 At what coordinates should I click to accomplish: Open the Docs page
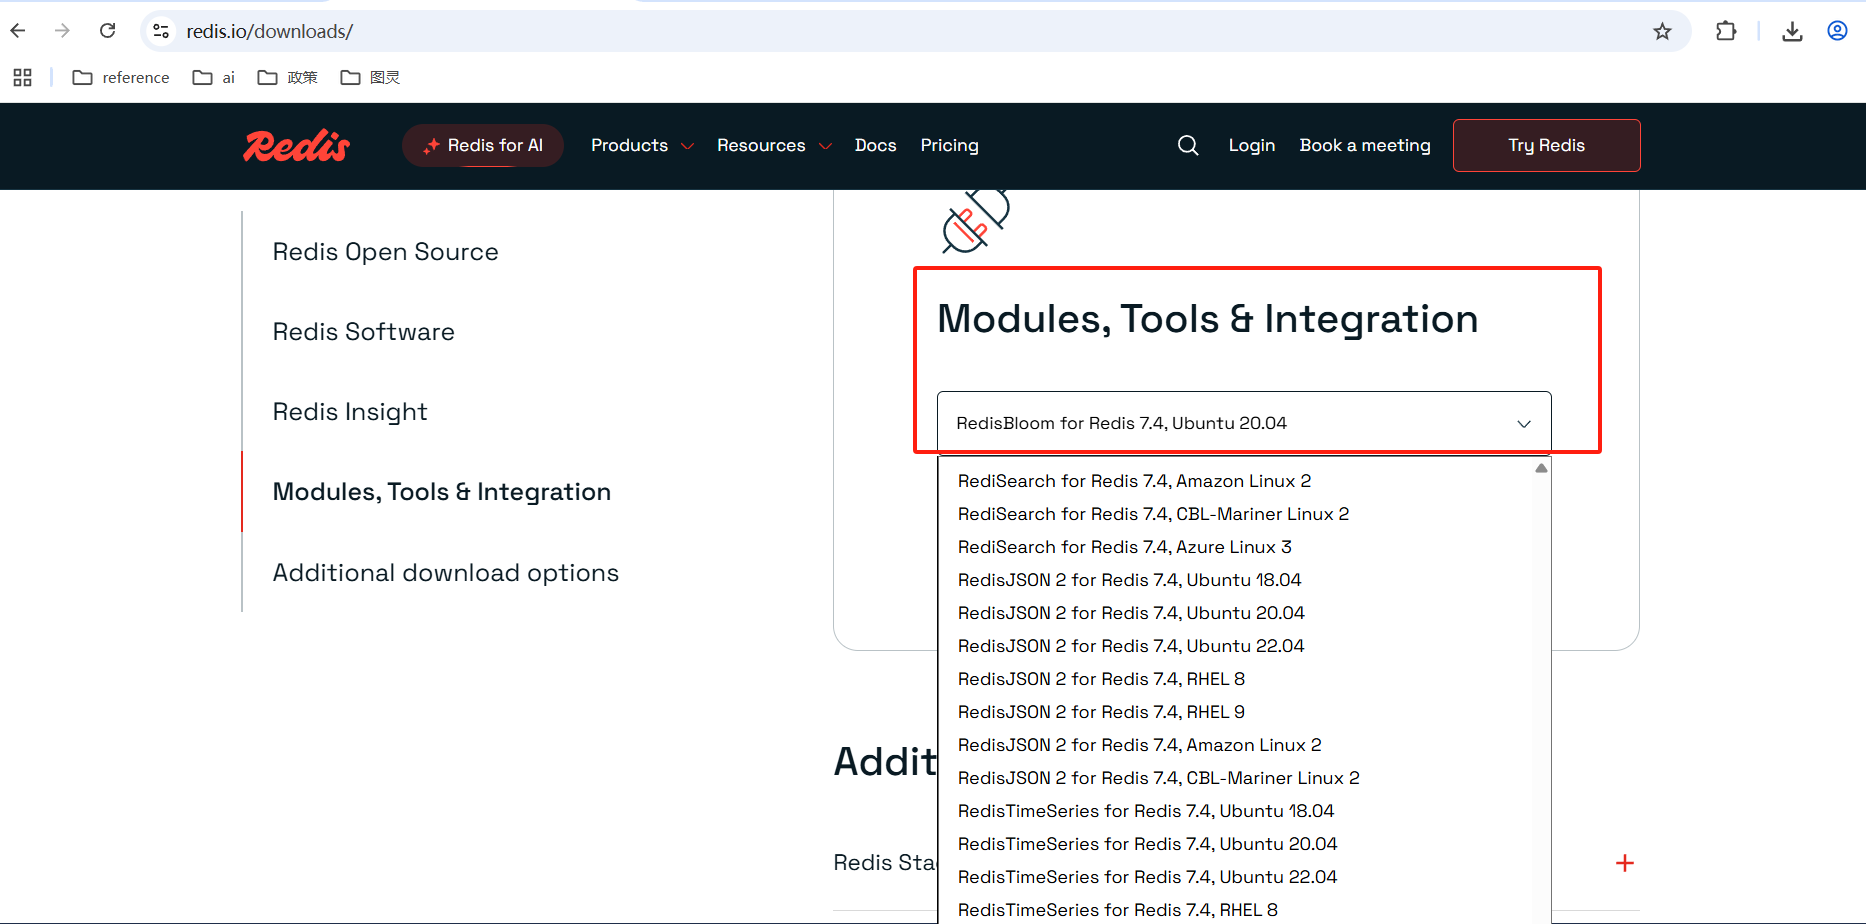(x=875, y=146)
